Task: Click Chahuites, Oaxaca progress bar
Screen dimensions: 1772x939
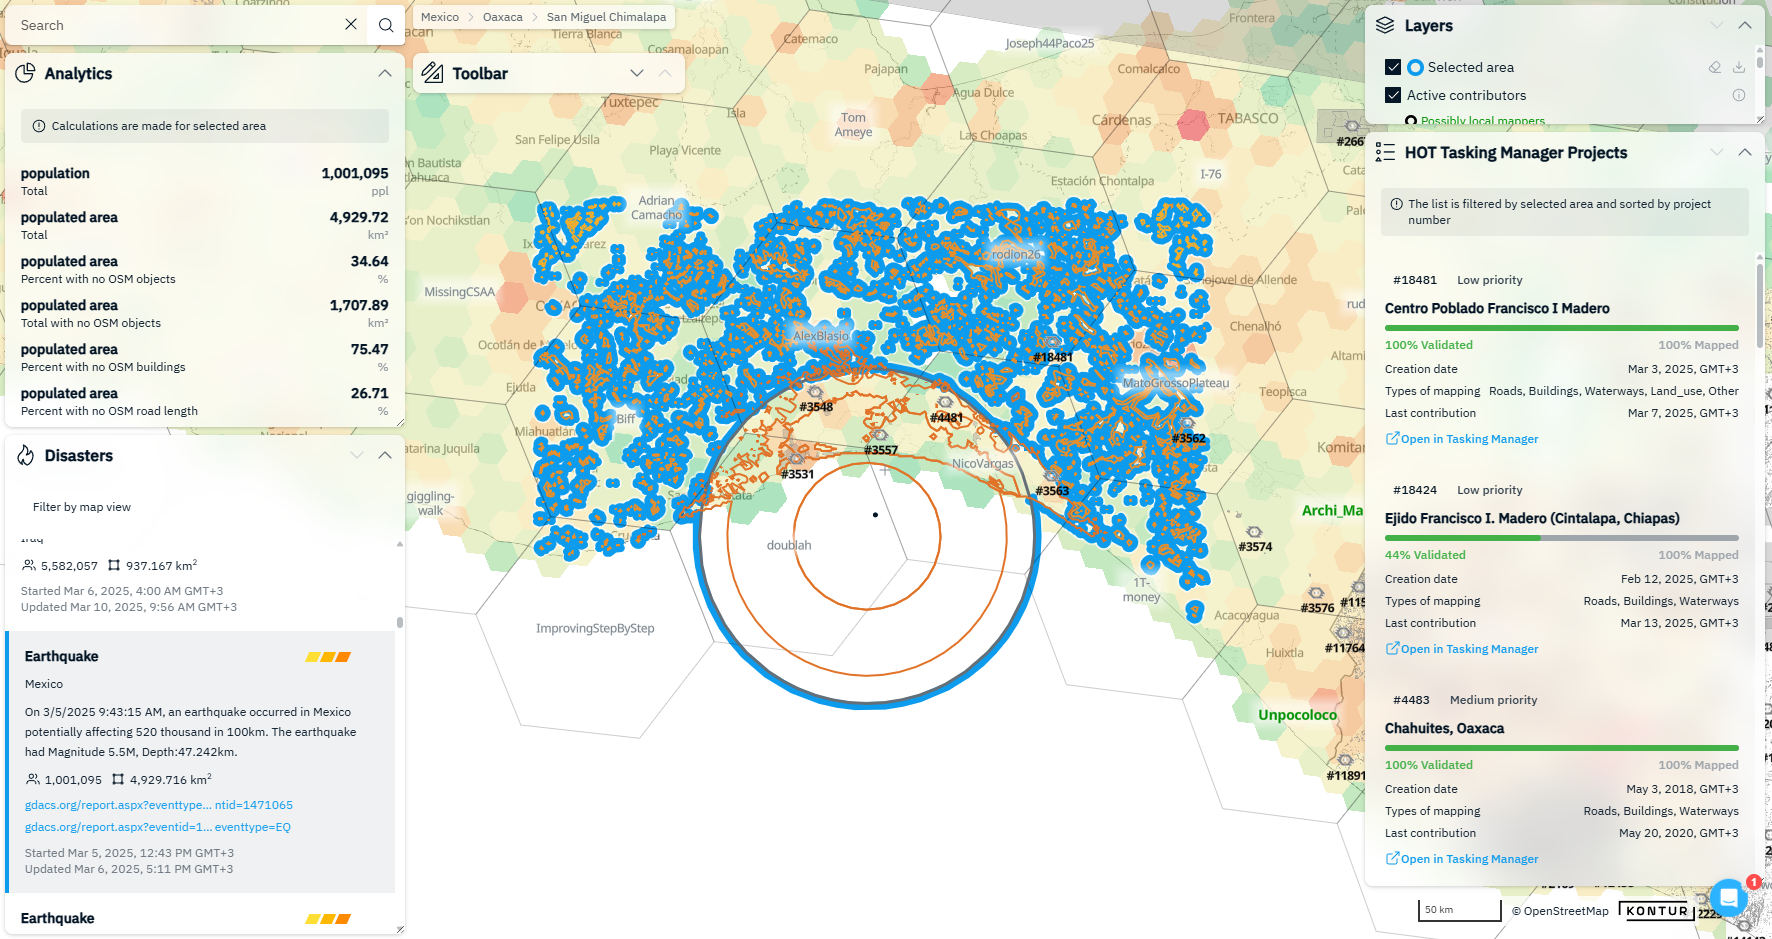Action: (1562, 748)
